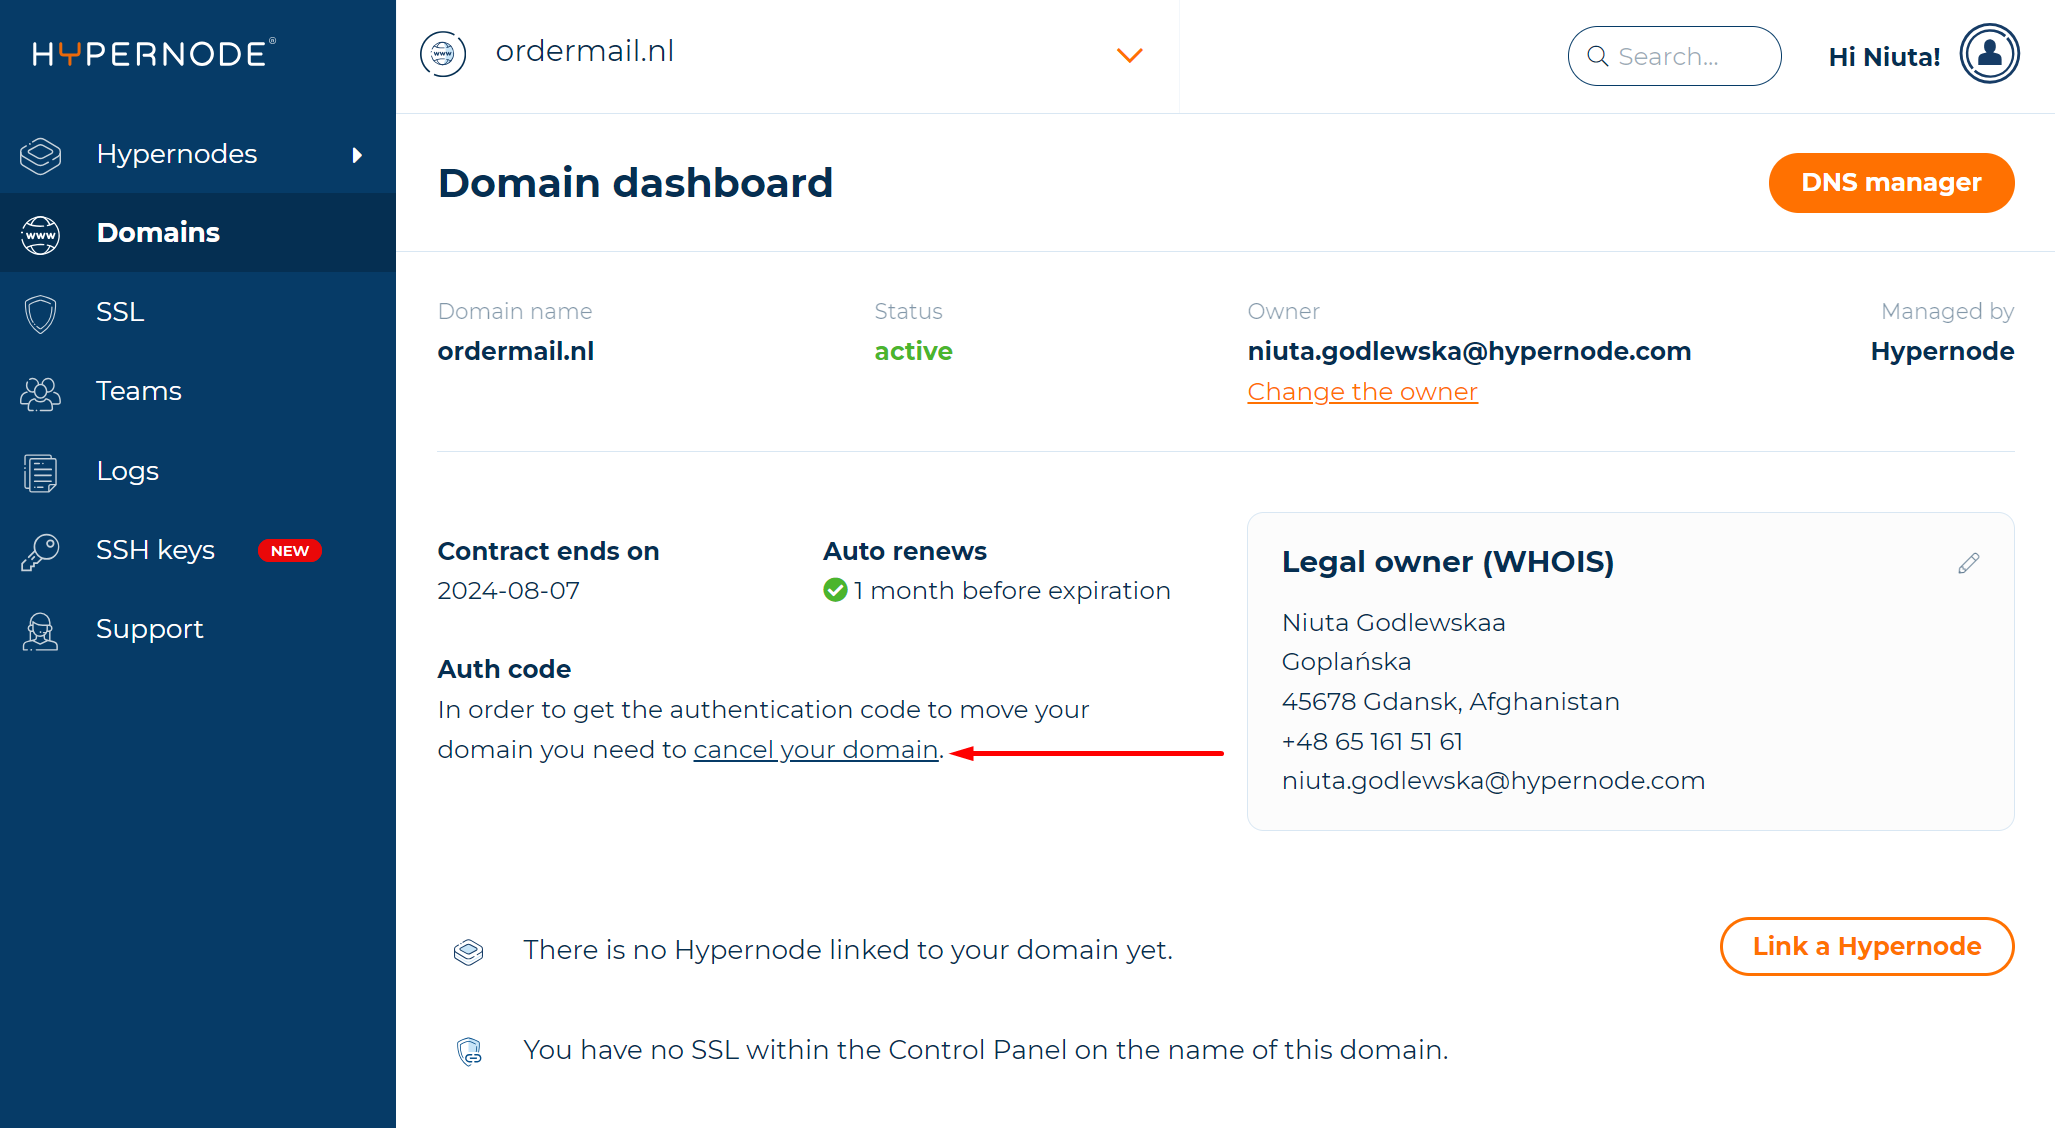2055x1128 pixels.
Task: Click the Teams people icon in sidebar
Action: click(41, 393)
